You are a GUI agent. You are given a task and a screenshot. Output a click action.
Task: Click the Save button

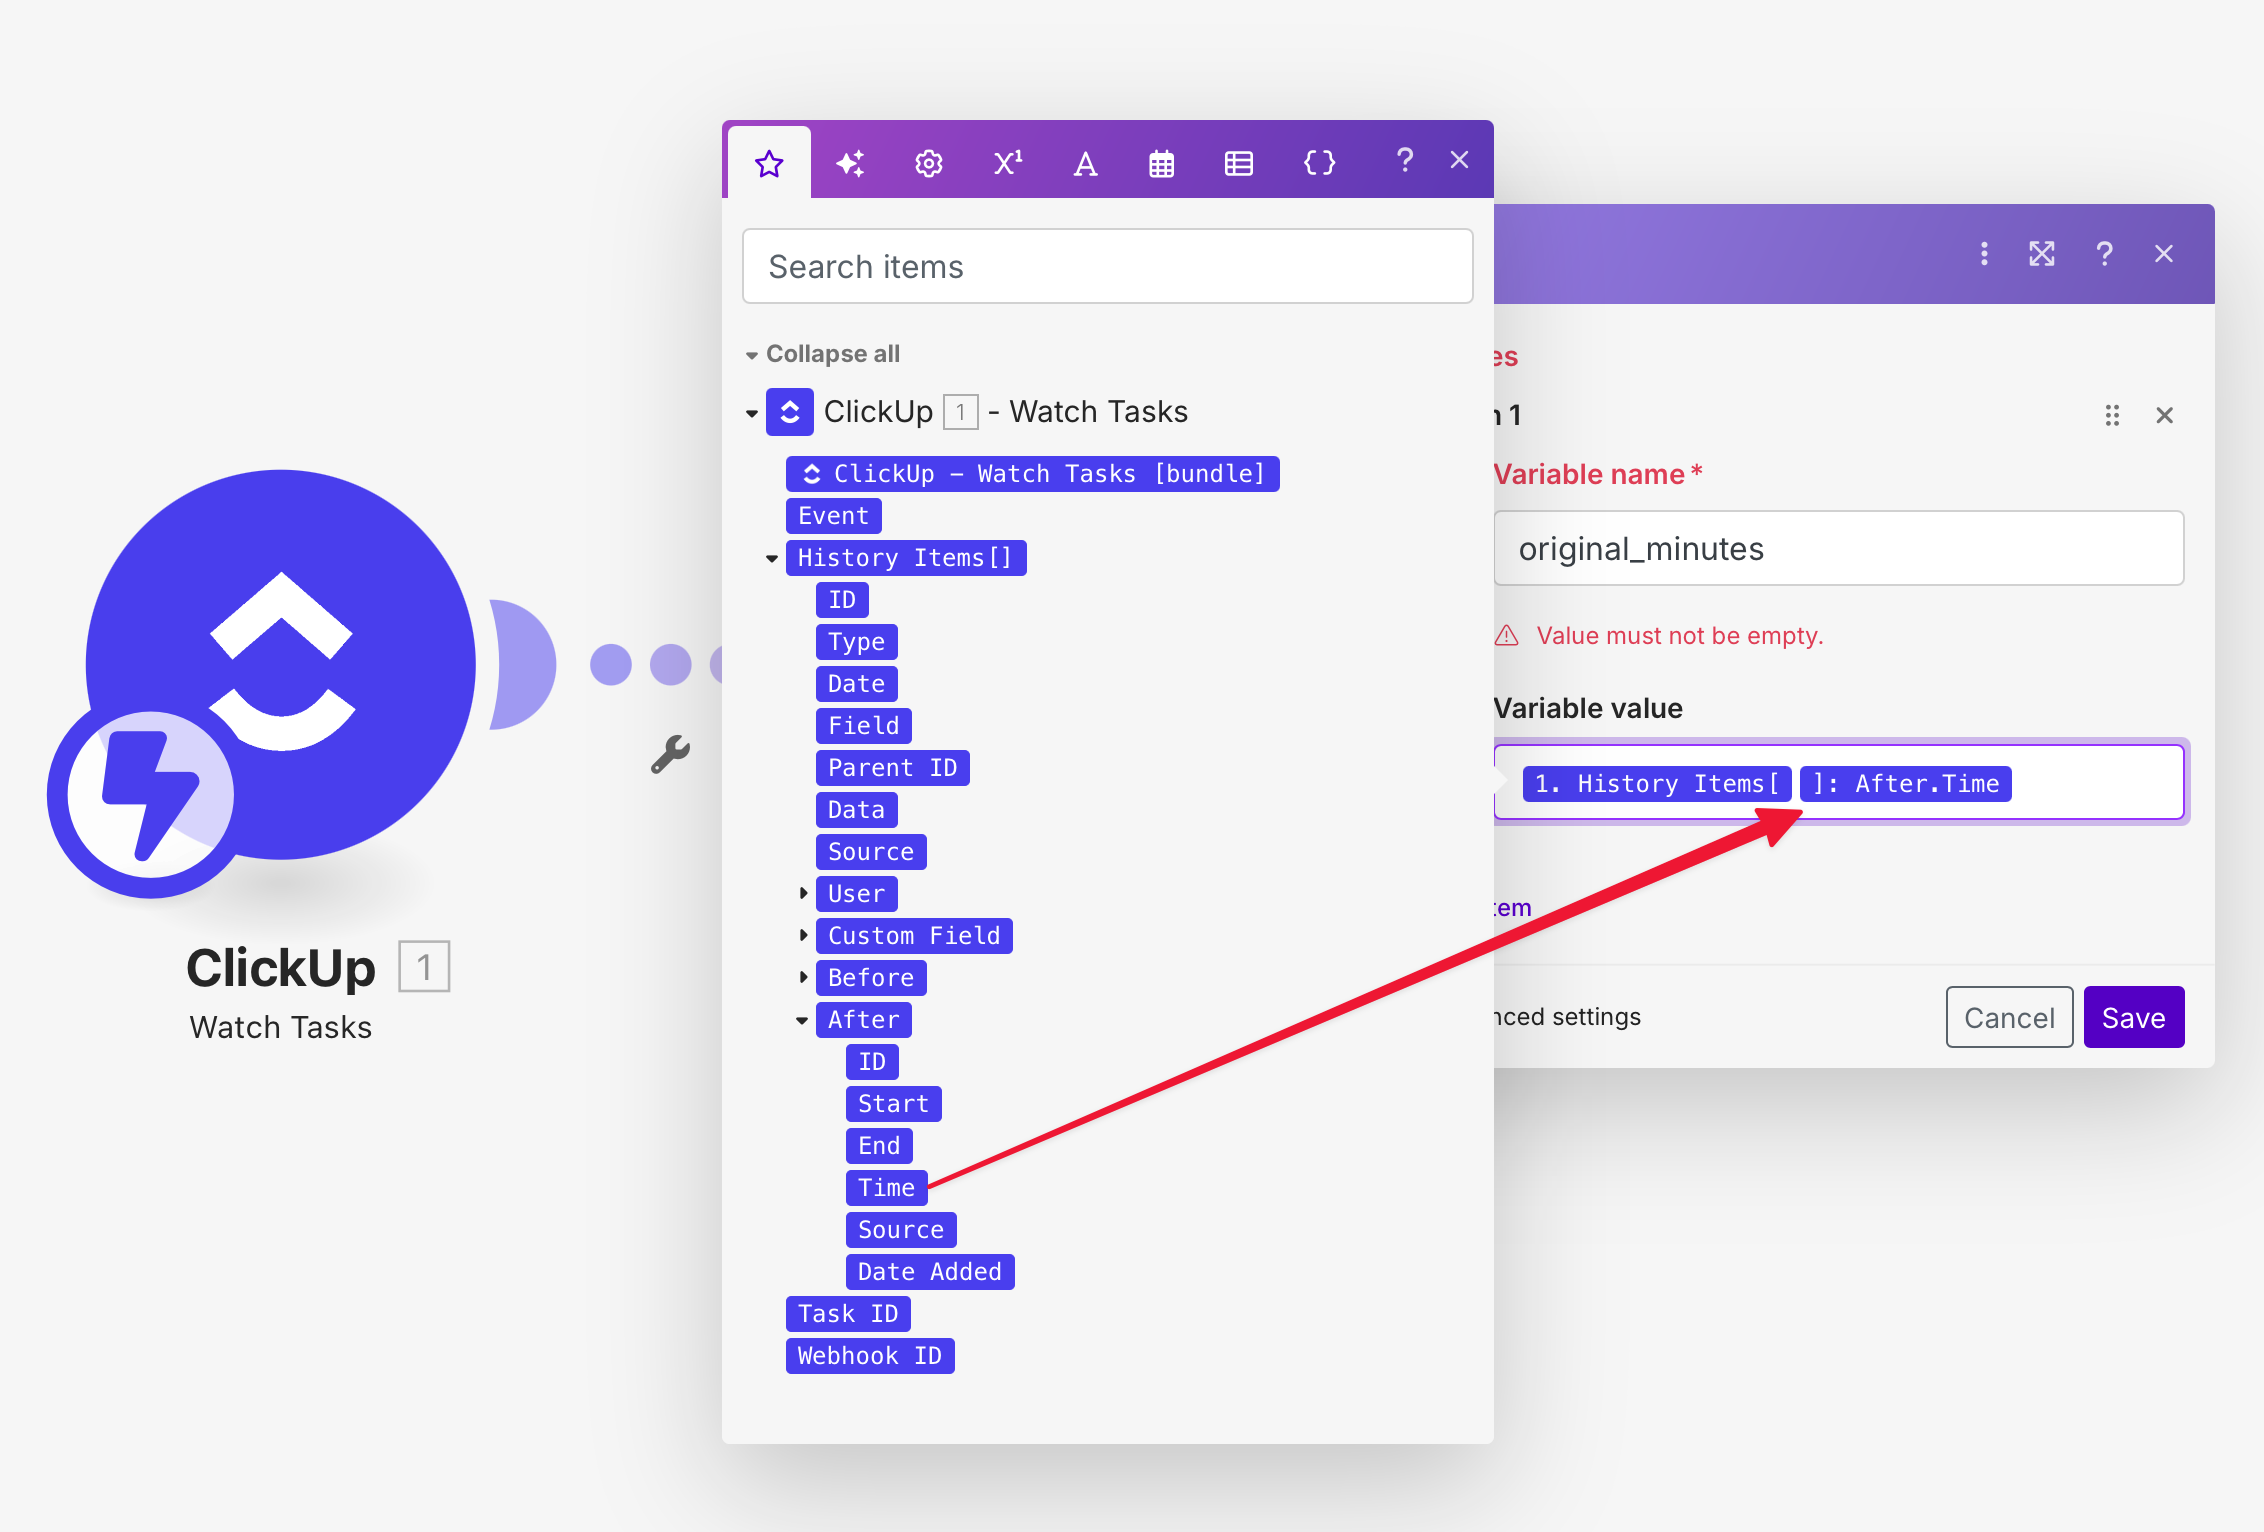(x=2133, y=1017)
